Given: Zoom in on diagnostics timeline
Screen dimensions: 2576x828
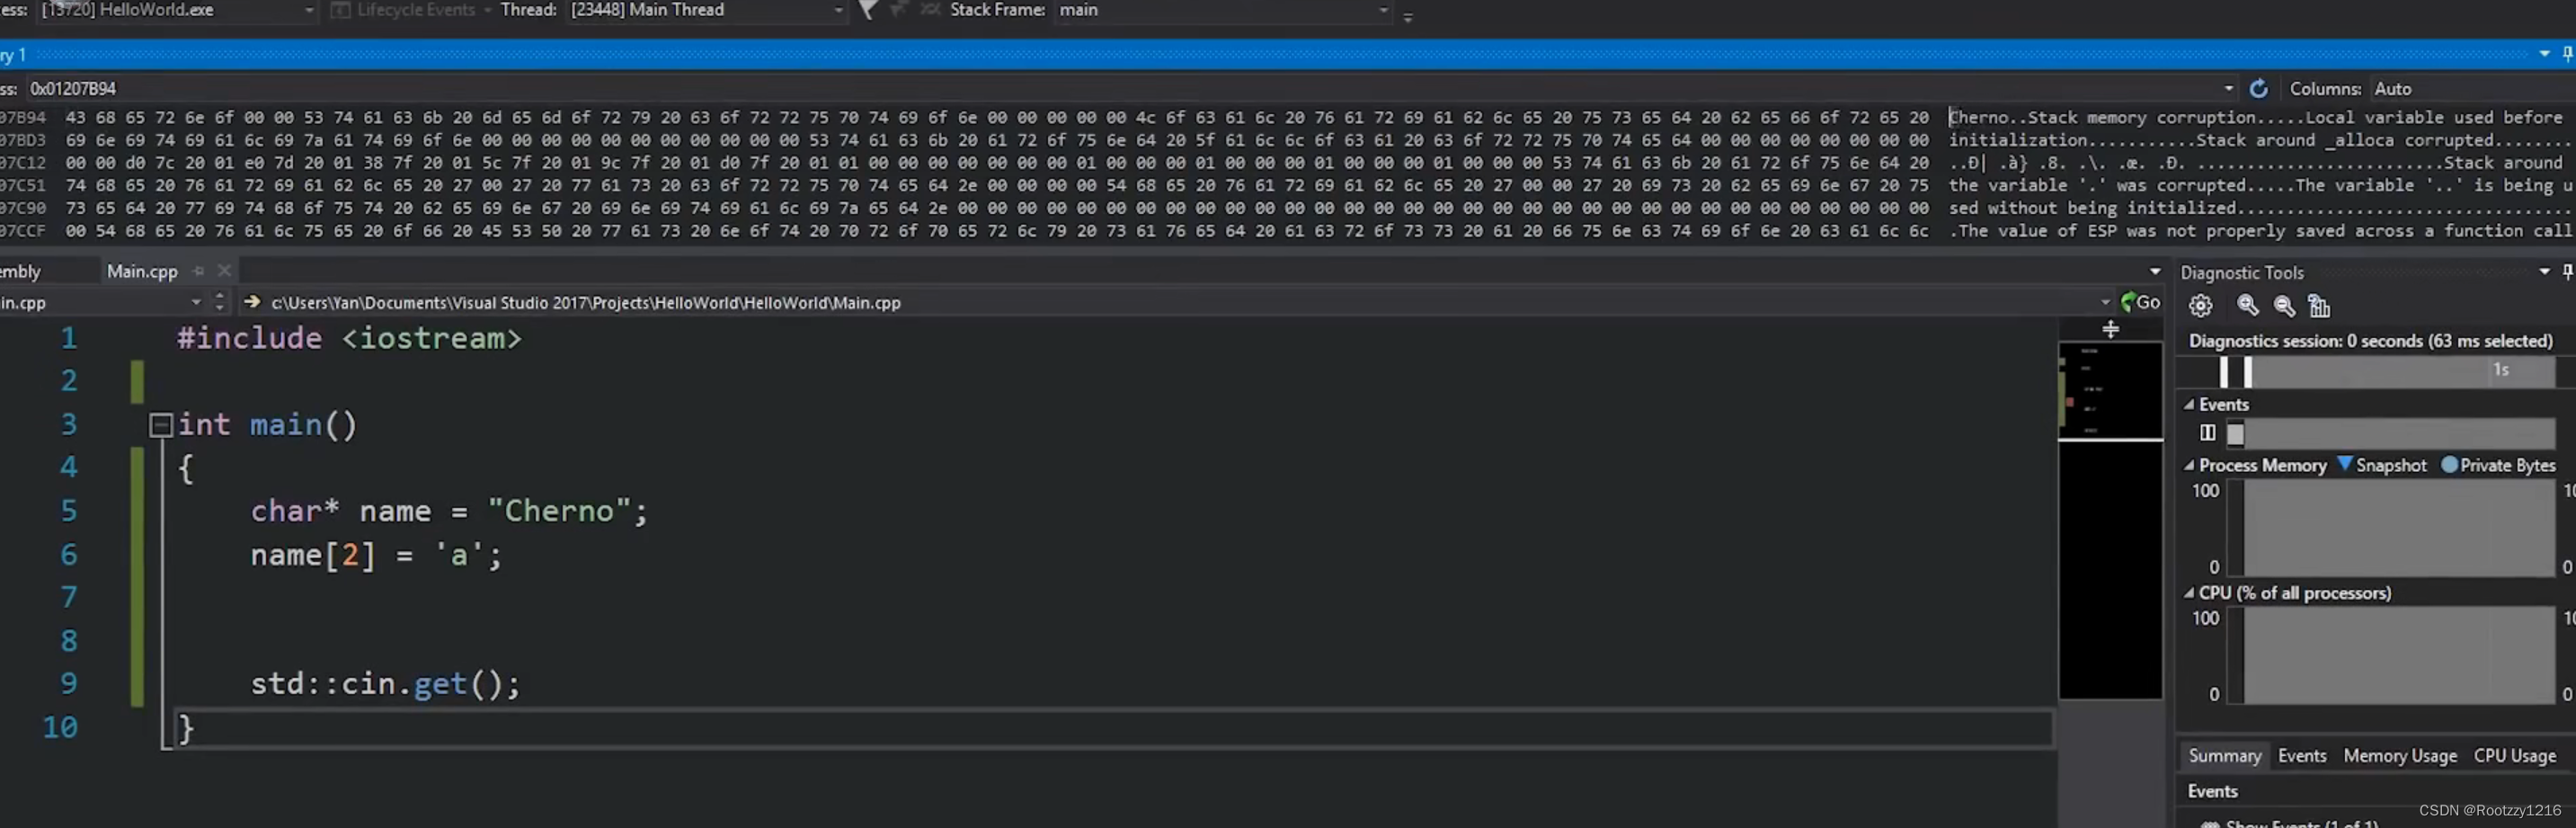Looking at the screenshot, I should coord(2248,306).
